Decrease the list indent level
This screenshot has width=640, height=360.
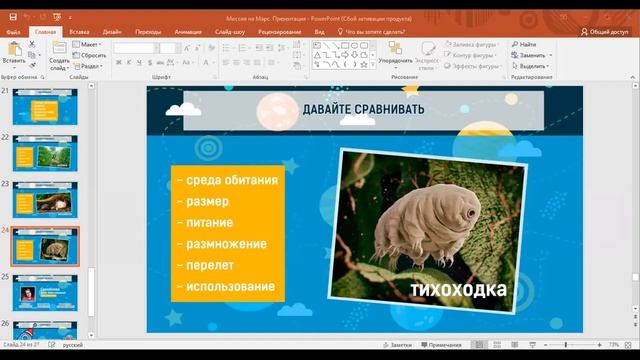259,48
